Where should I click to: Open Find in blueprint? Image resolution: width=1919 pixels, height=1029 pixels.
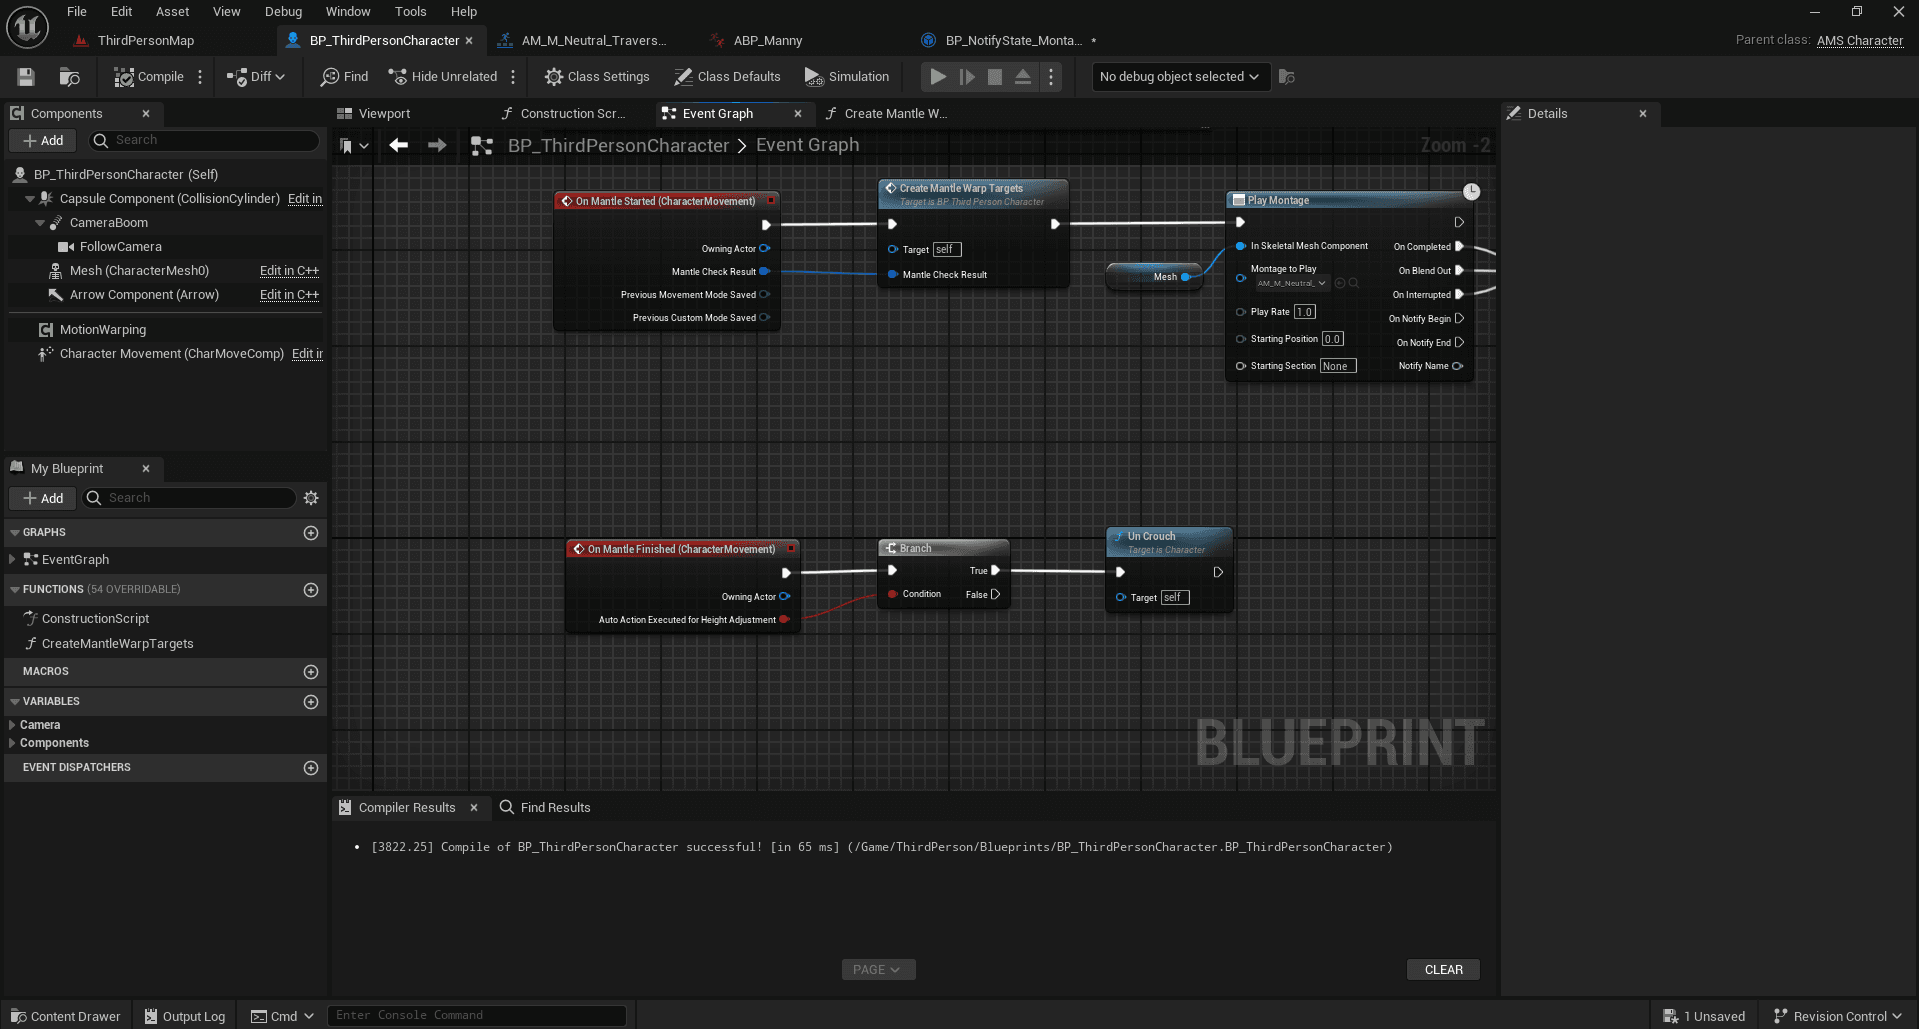[x=344, y=77]
